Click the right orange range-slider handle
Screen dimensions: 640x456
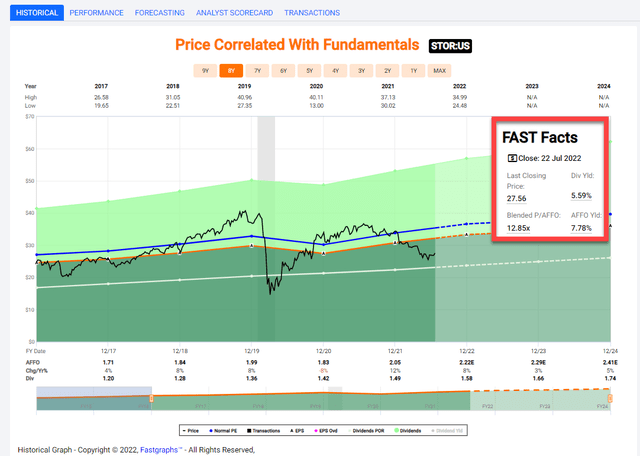(x=610, y=398)
